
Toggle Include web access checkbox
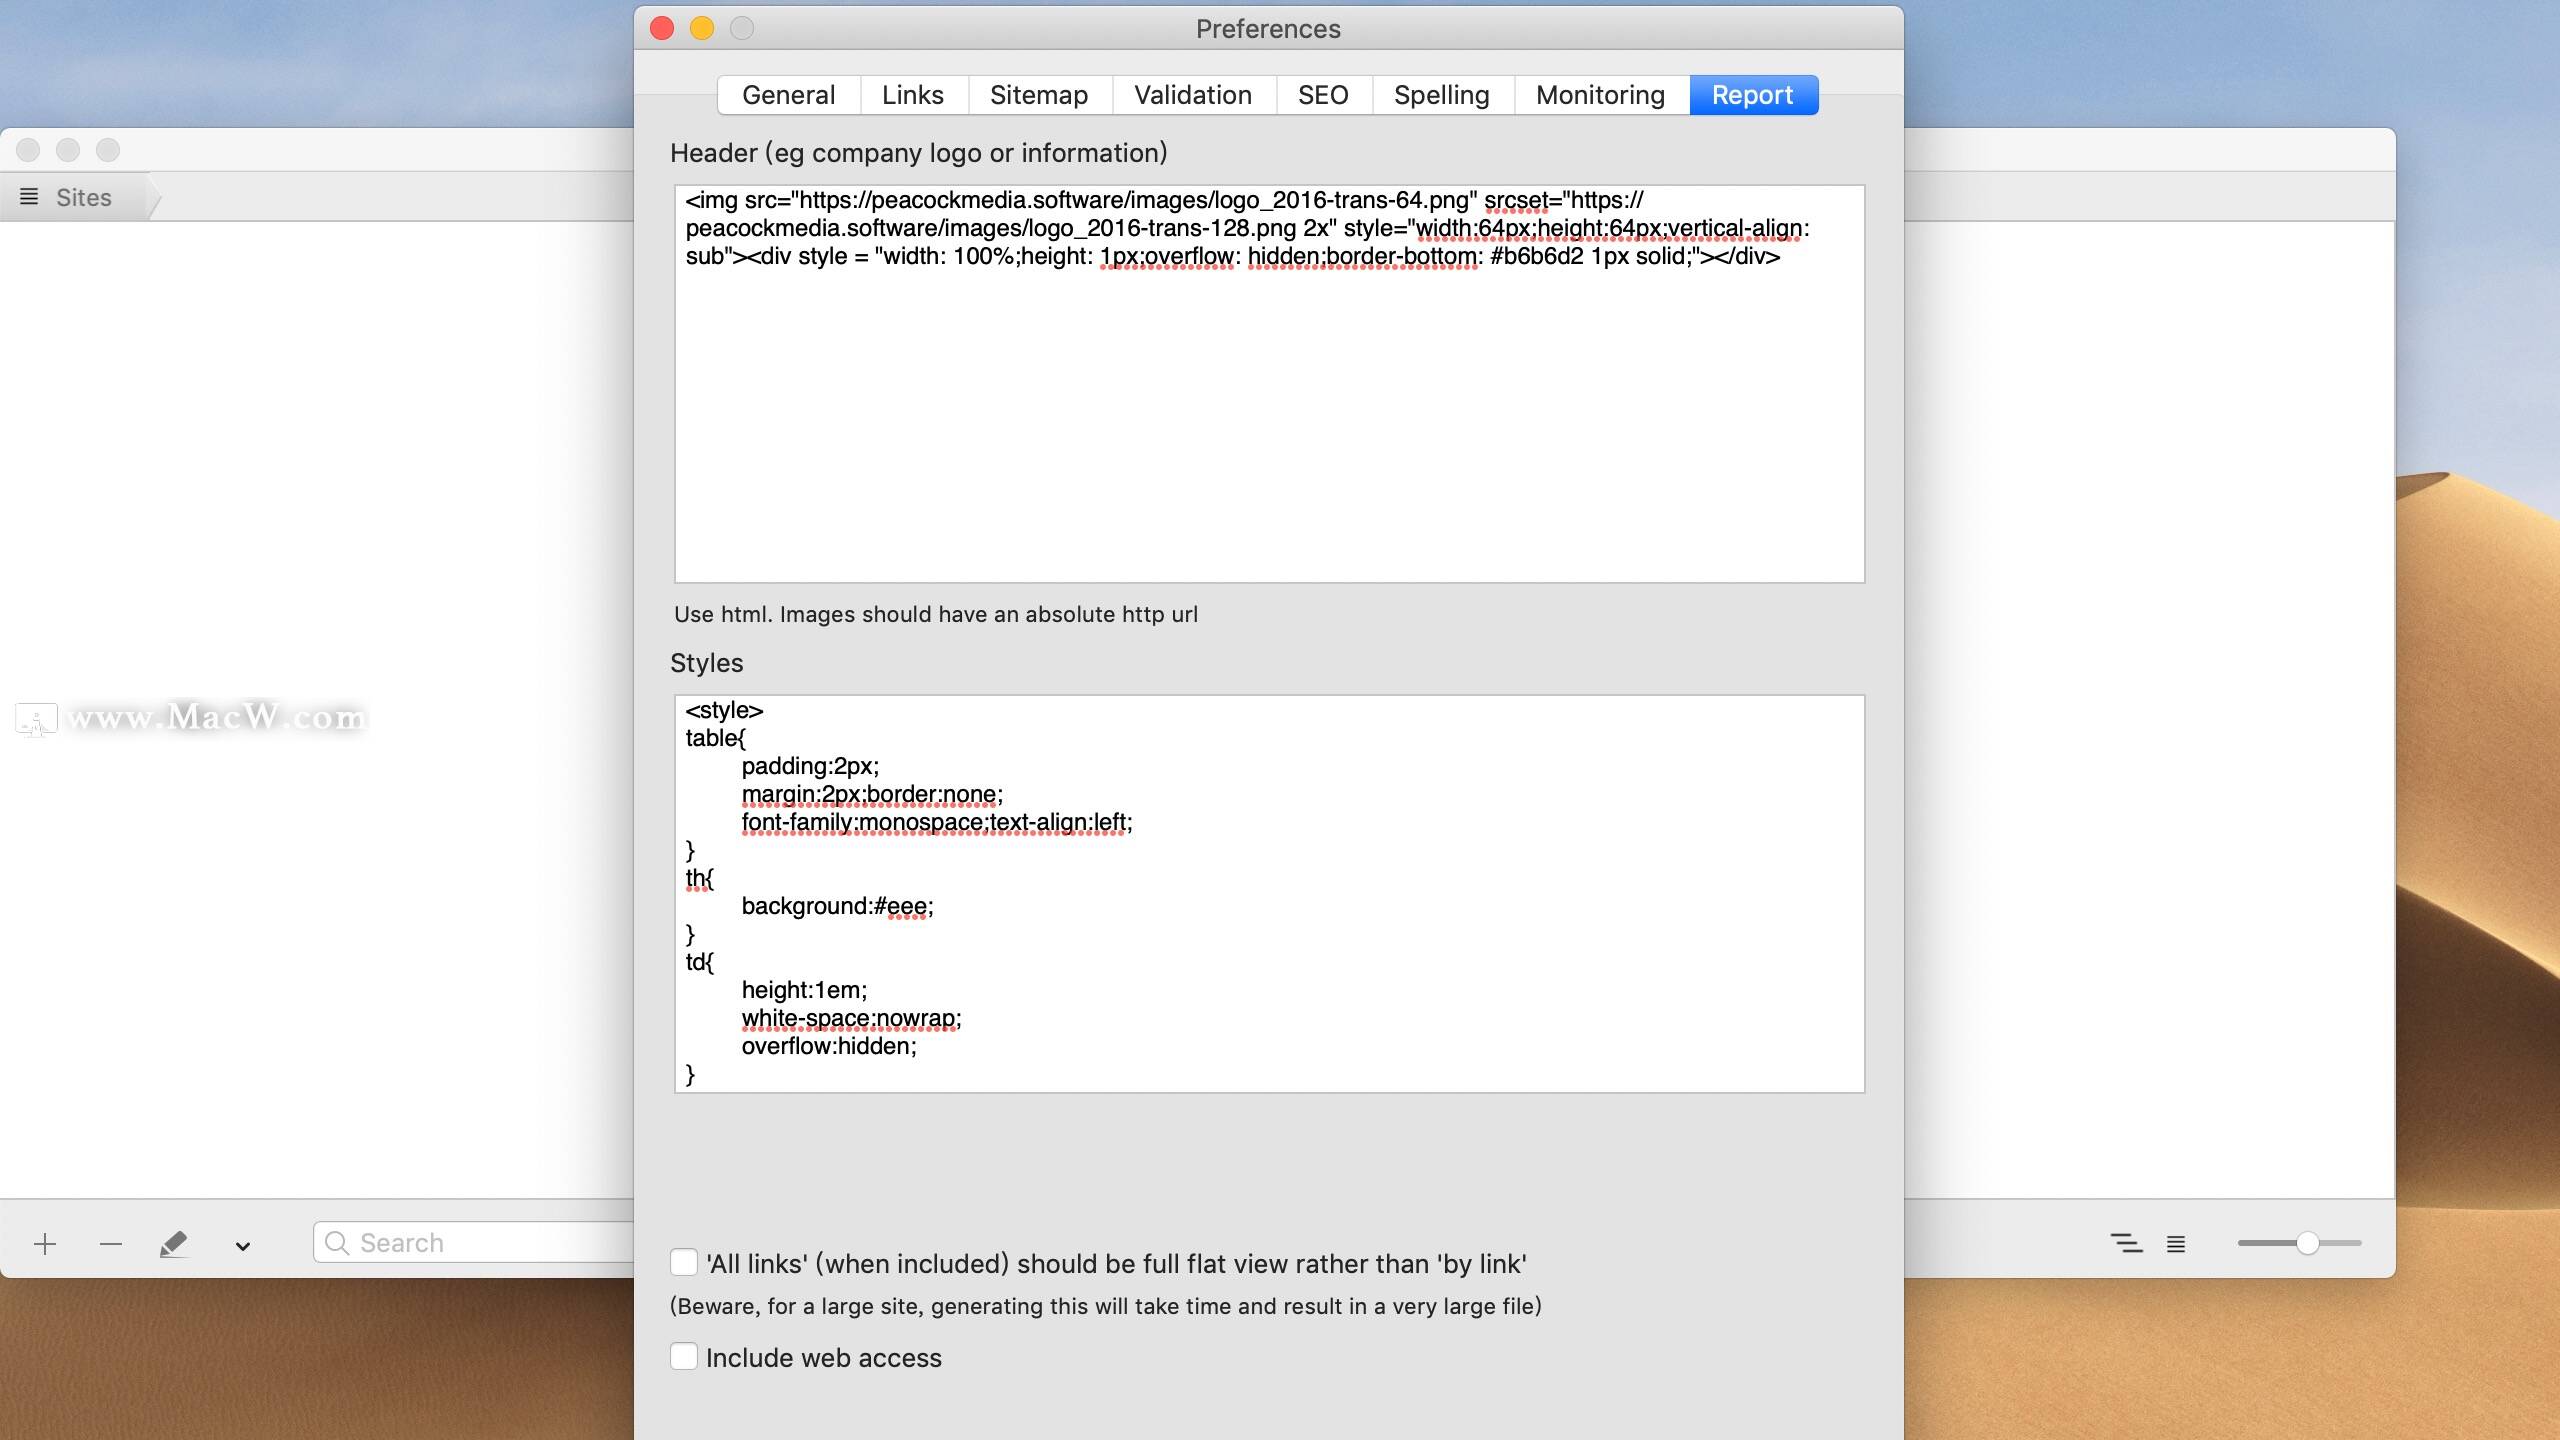point(684,1356)
